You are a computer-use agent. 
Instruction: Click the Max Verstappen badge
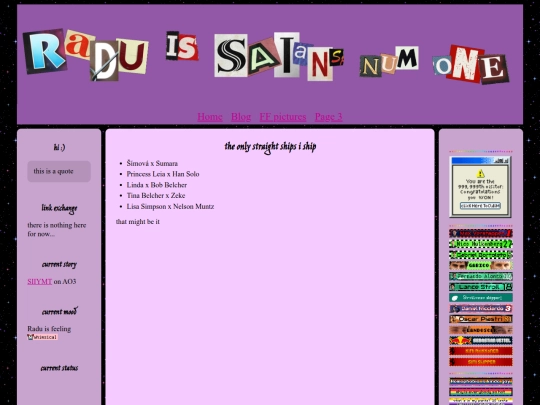point(481,233)
